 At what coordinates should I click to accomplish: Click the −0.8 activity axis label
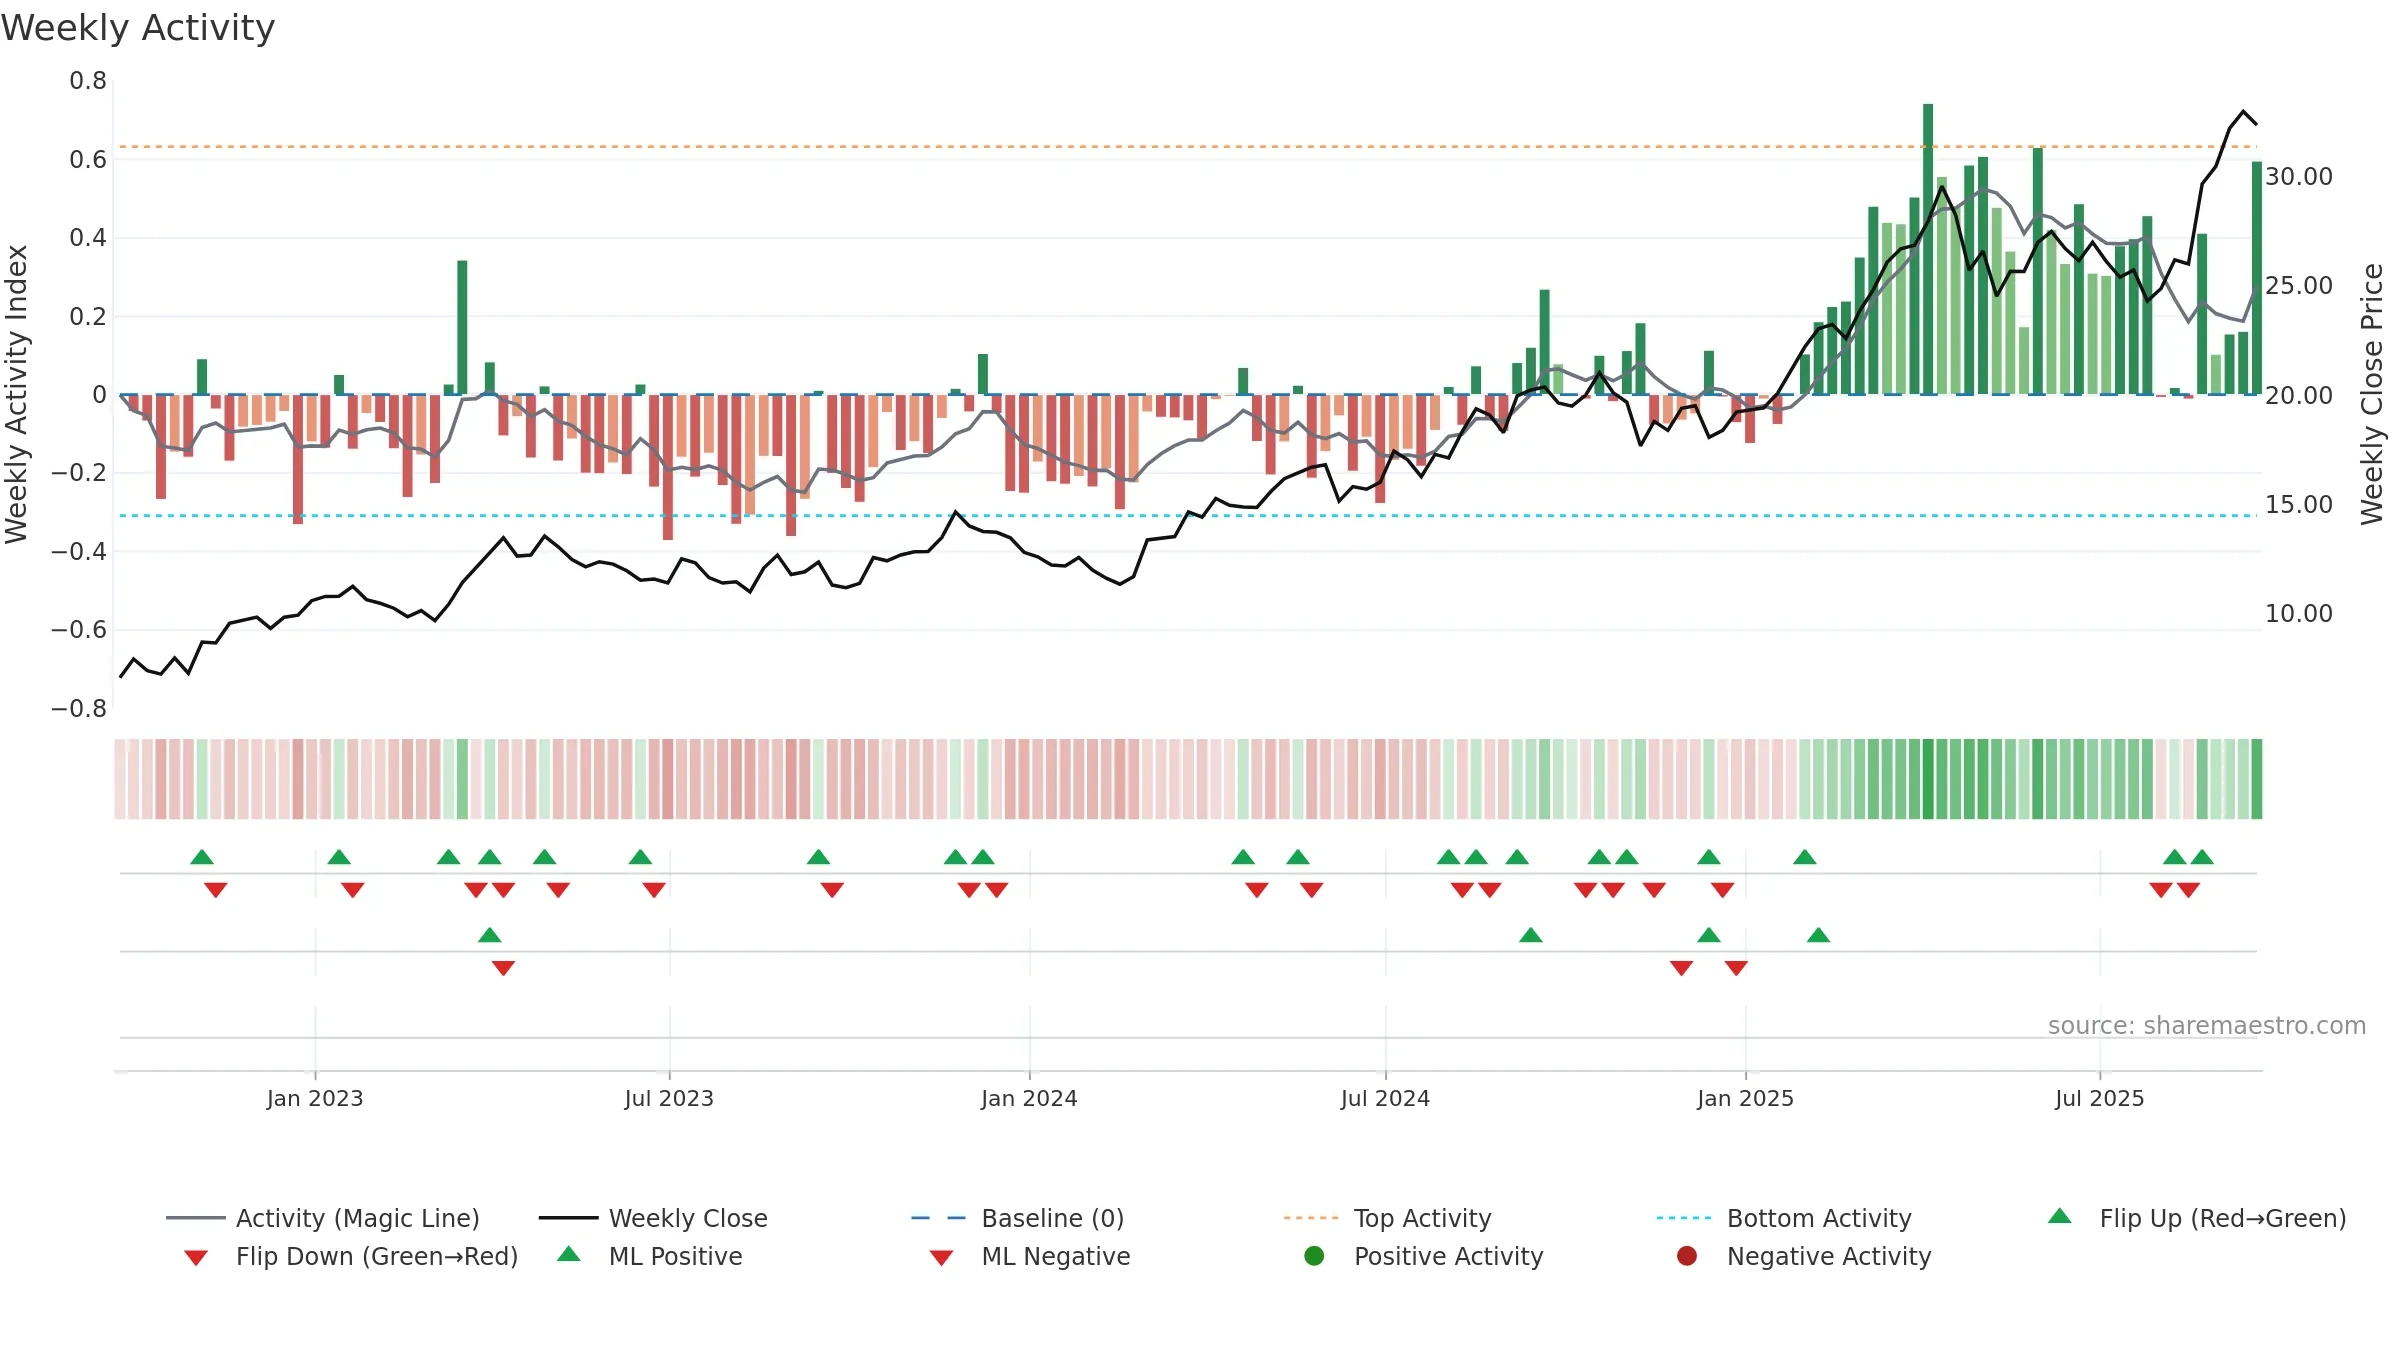(79, 708)
